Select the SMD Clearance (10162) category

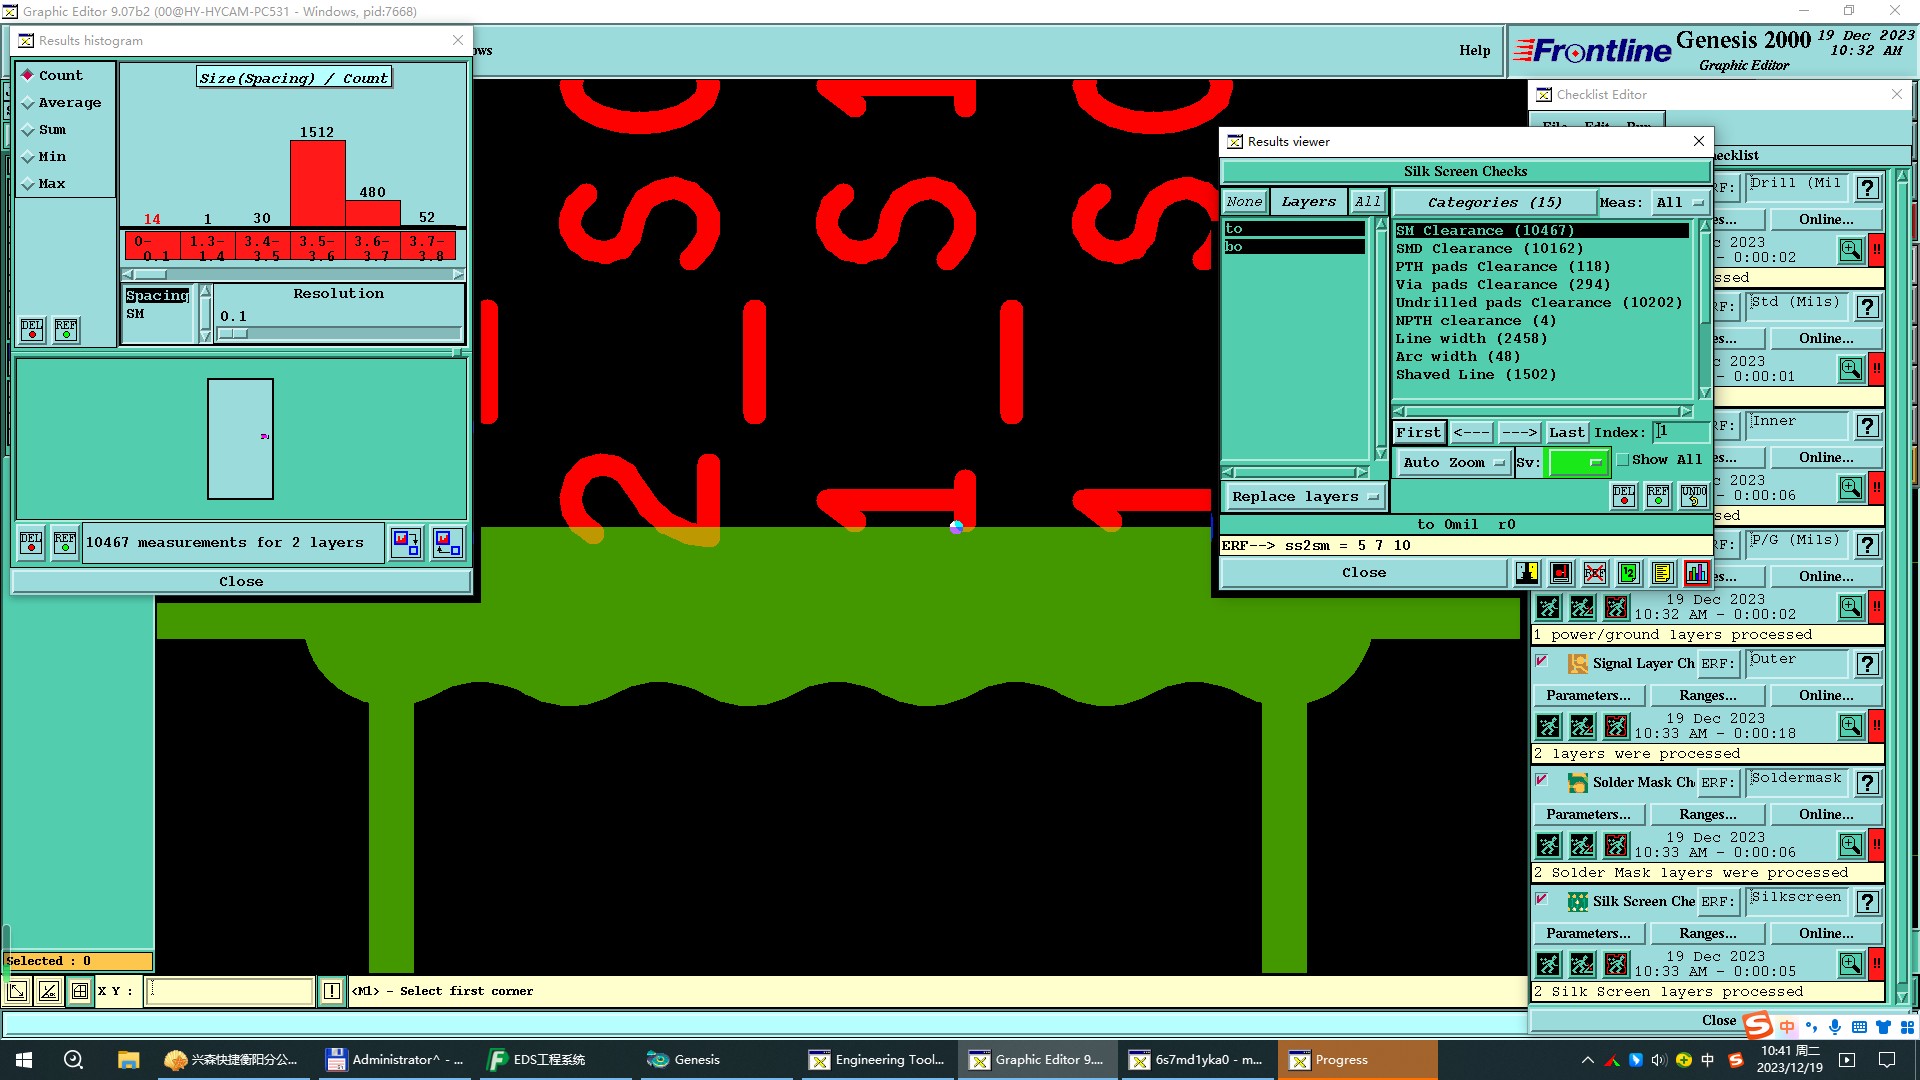click(x=1489, y=249)
